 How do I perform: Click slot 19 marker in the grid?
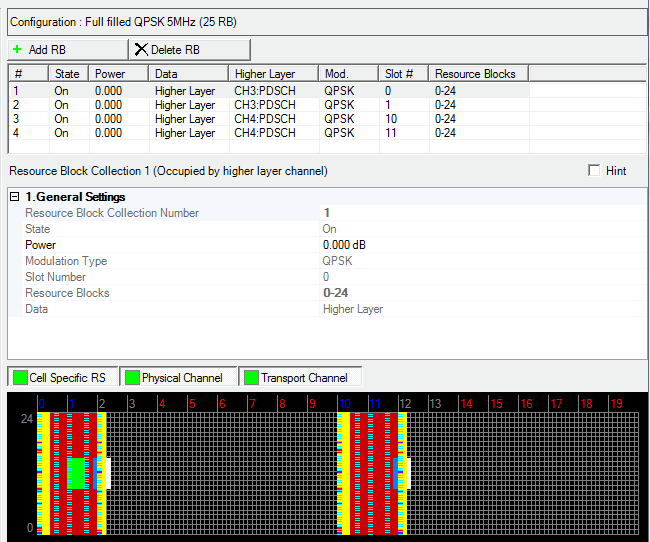(x=616, y=403)
